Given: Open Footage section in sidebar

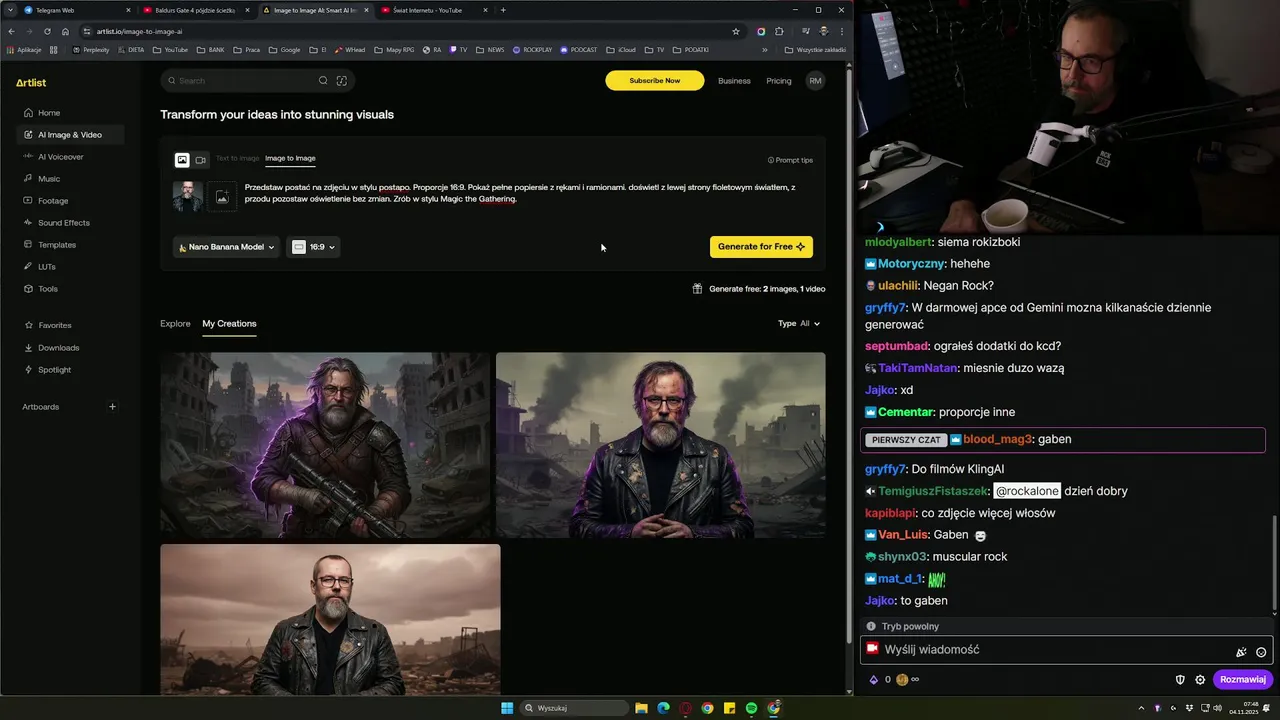Looking at the screenshot, I should (x=46, y=201).
